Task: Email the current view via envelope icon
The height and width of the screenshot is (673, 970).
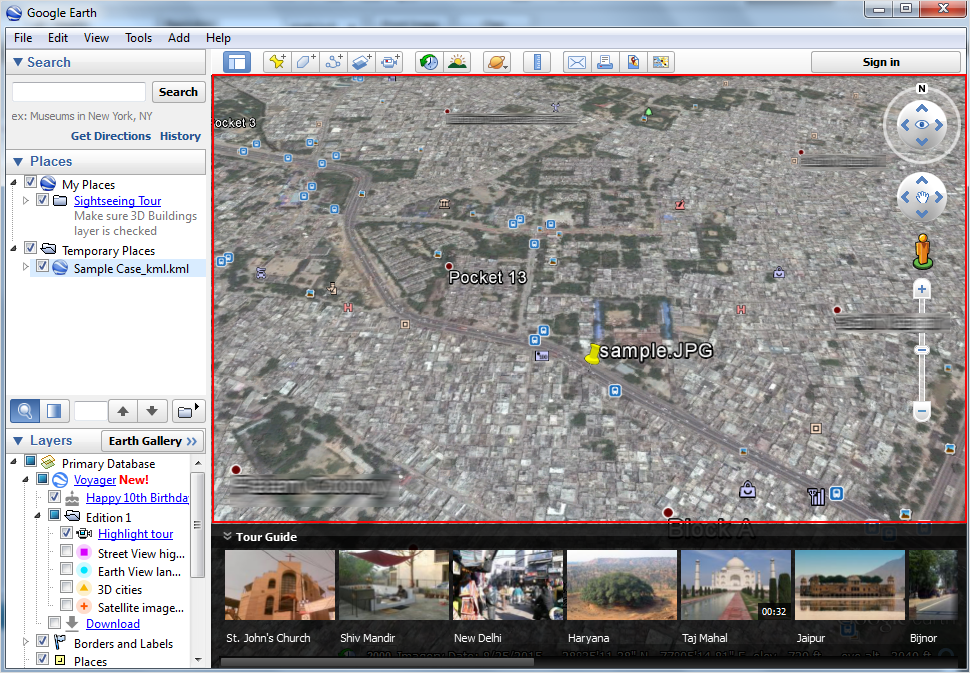Action: pyautogui.click(x=576, y=61)
